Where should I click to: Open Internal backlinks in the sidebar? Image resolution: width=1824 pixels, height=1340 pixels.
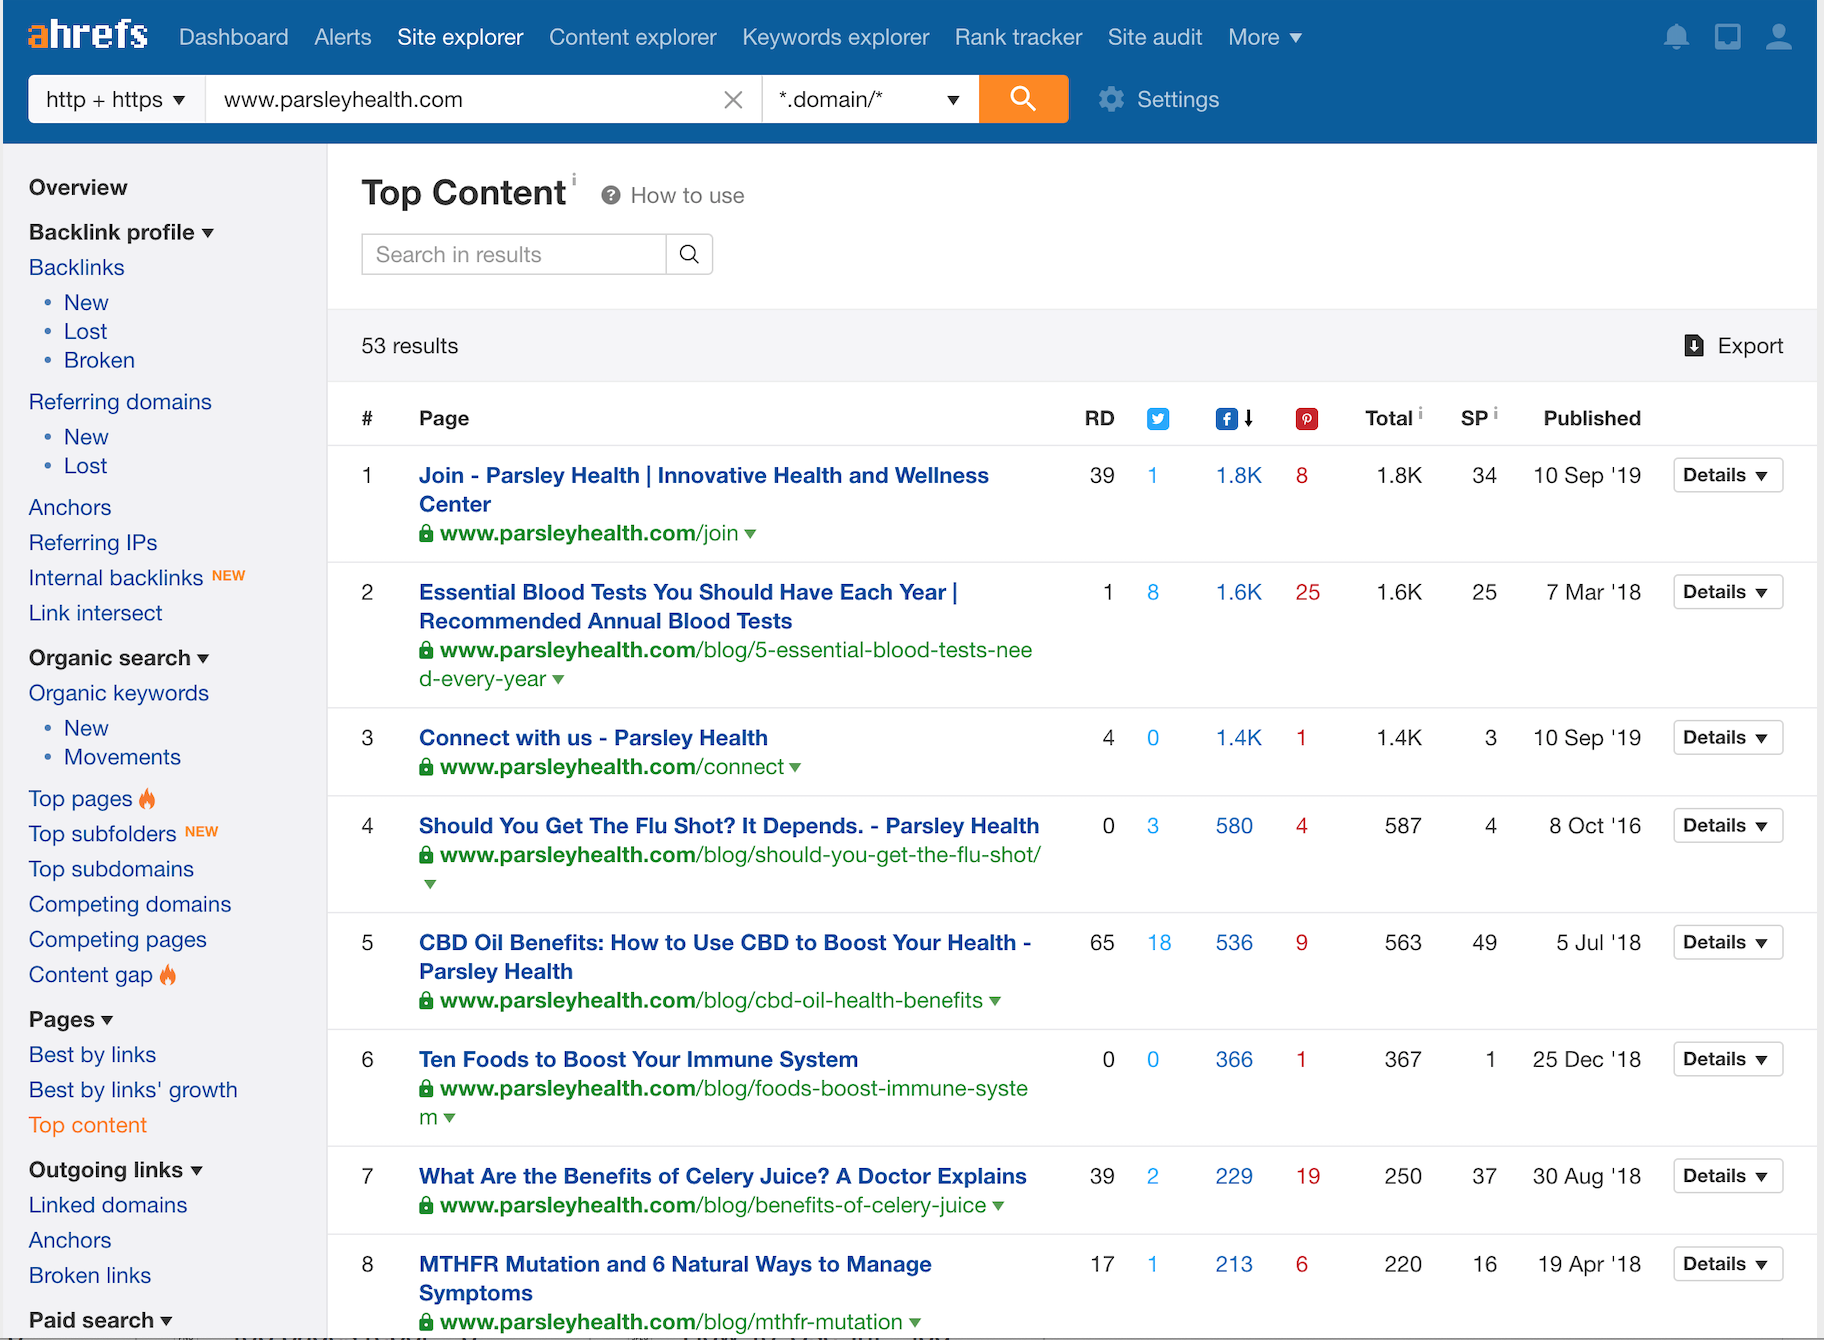click(116, 578)
